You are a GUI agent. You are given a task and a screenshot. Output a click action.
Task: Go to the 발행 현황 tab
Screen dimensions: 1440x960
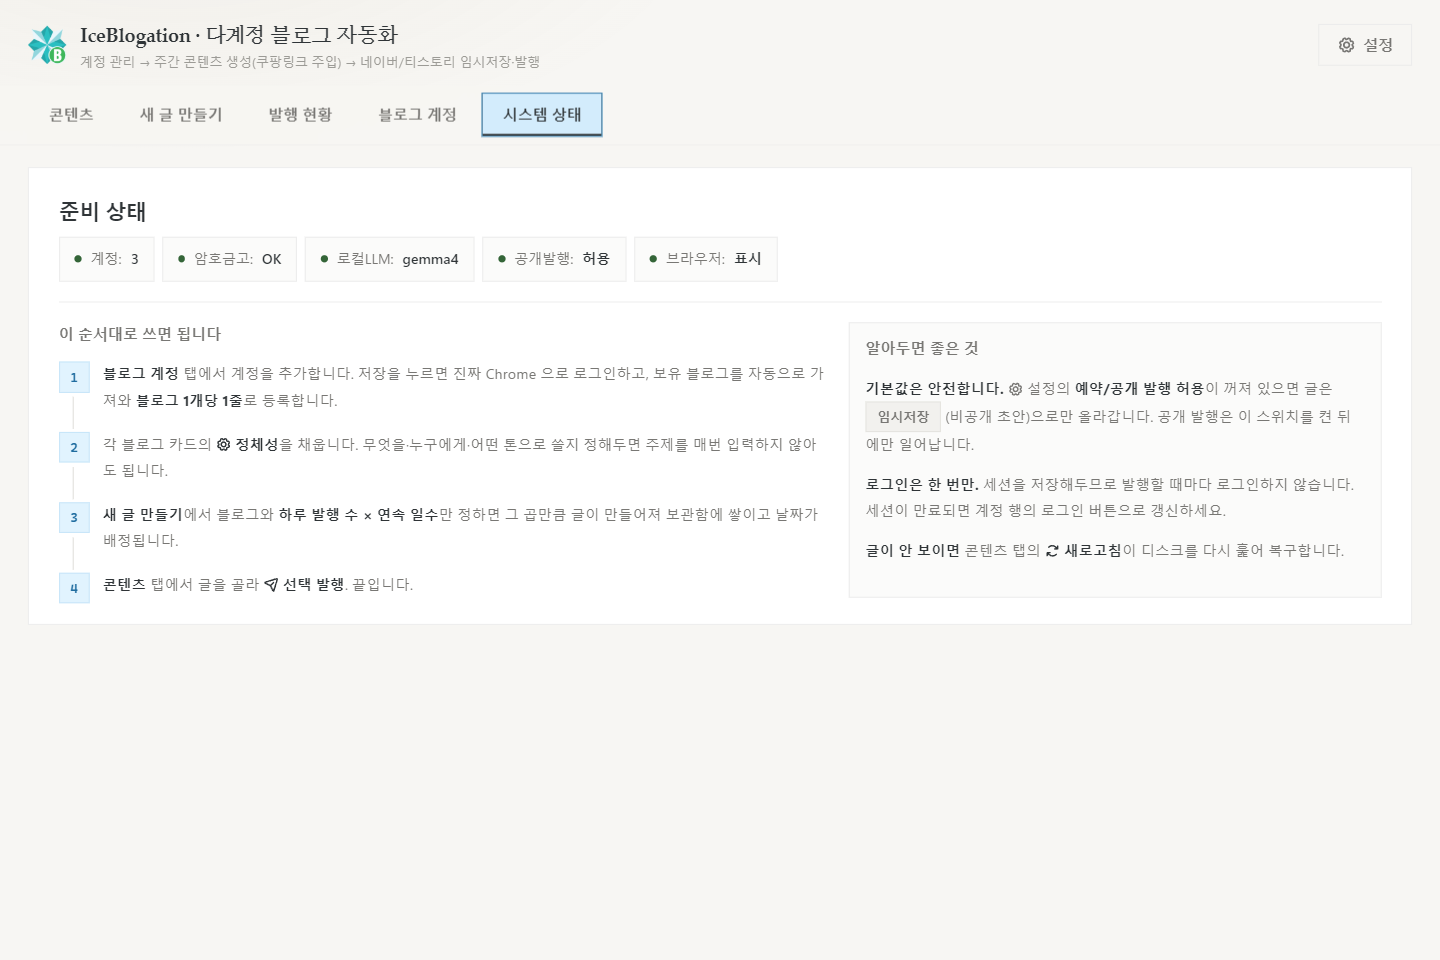coord(300,115)
